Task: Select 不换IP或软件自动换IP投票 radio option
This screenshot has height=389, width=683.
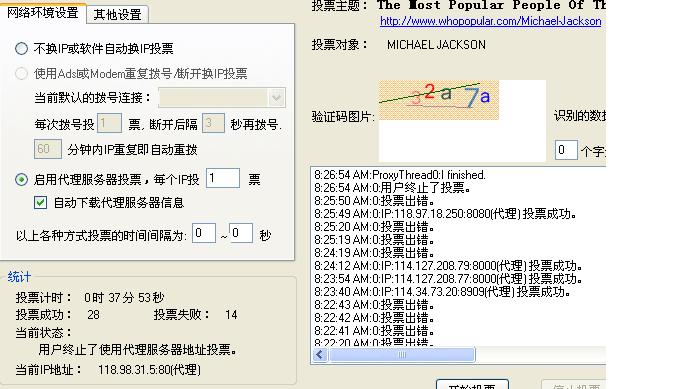Action: coord(21,48)
